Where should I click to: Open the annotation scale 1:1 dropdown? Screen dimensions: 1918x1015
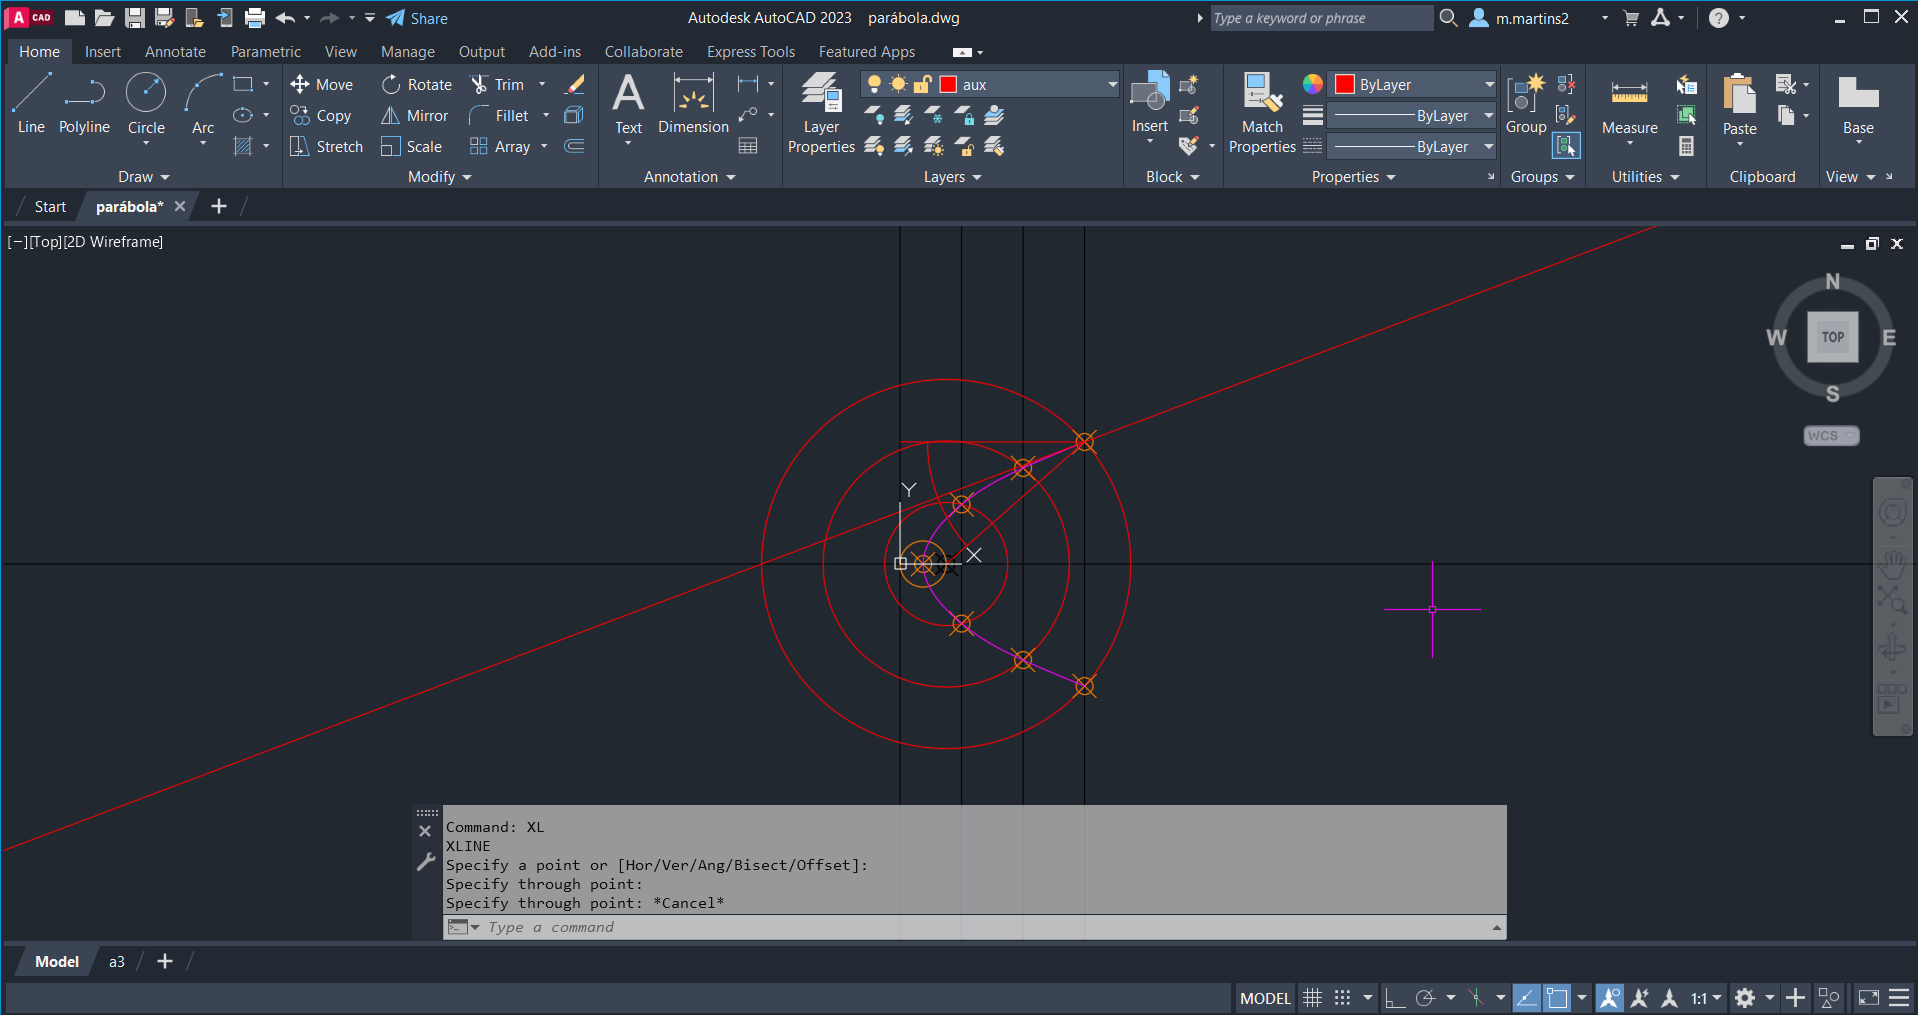(1706, 998)
